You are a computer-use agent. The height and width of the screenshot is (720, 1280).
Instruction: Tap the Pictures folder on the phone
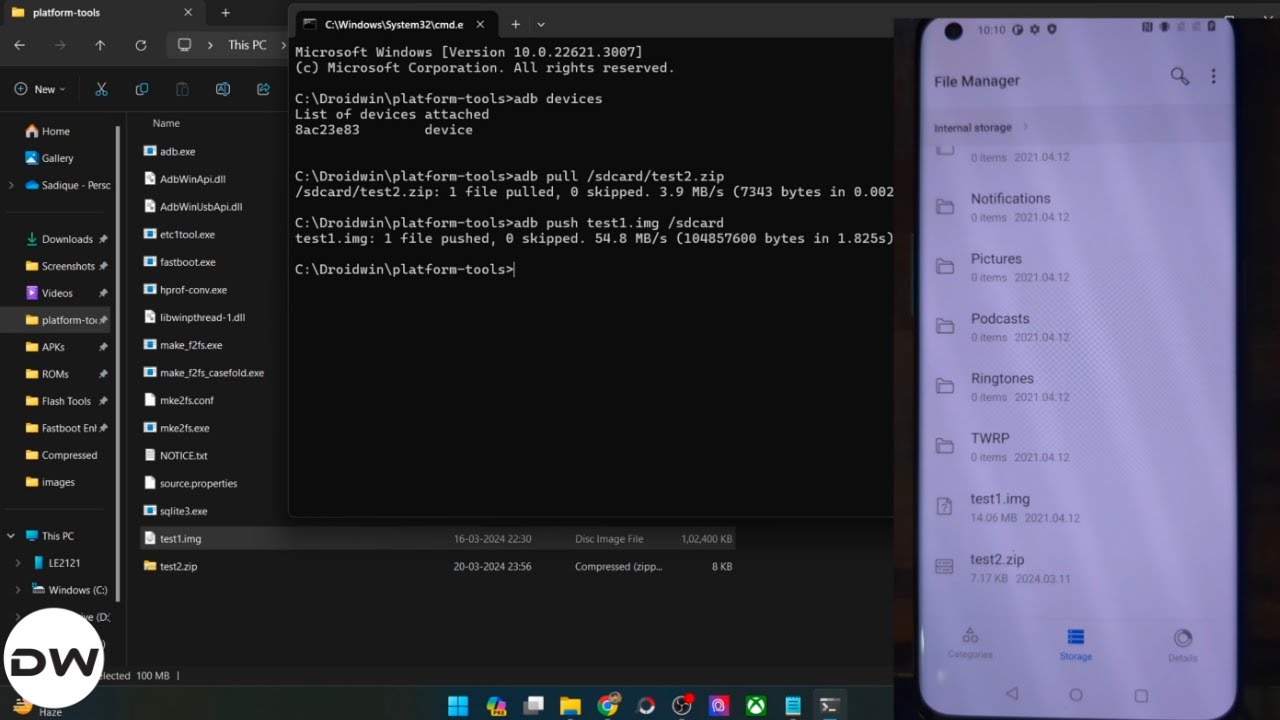point(1075,267)
